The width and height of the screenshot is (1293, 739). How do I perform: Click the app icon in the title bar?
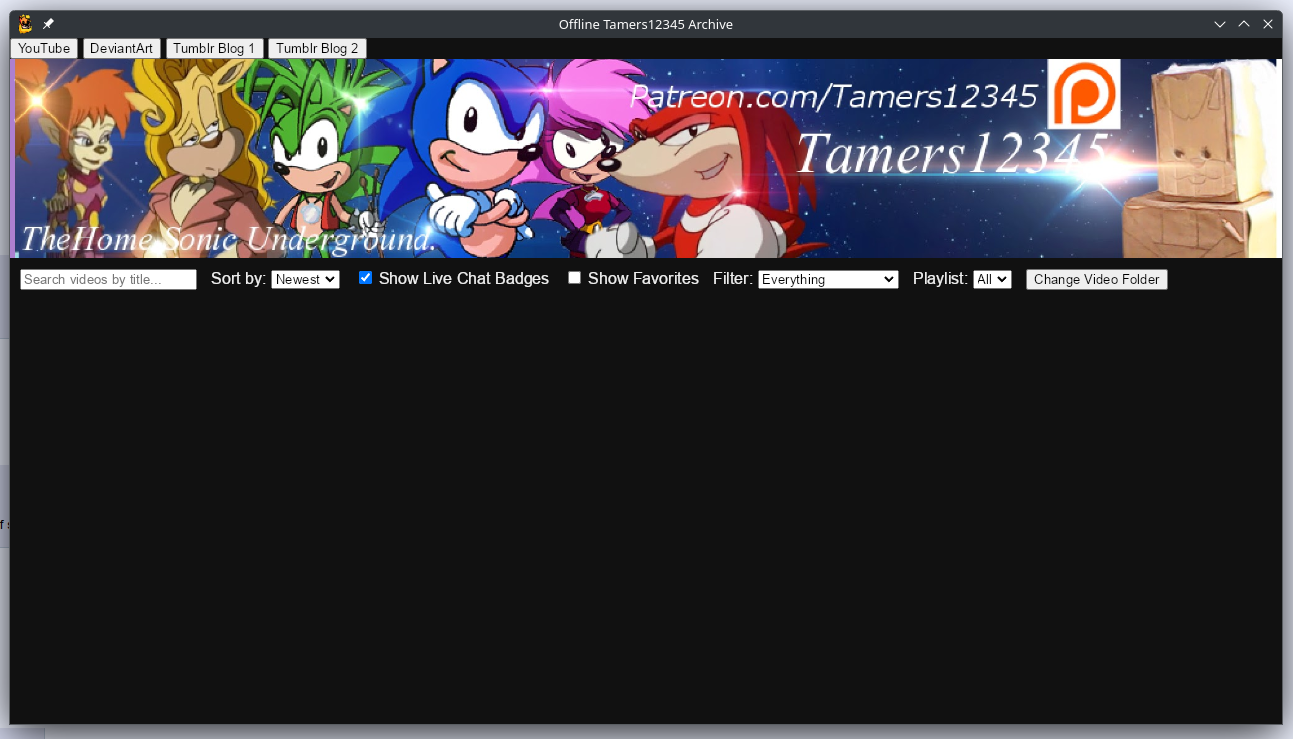tap(25, 24)
